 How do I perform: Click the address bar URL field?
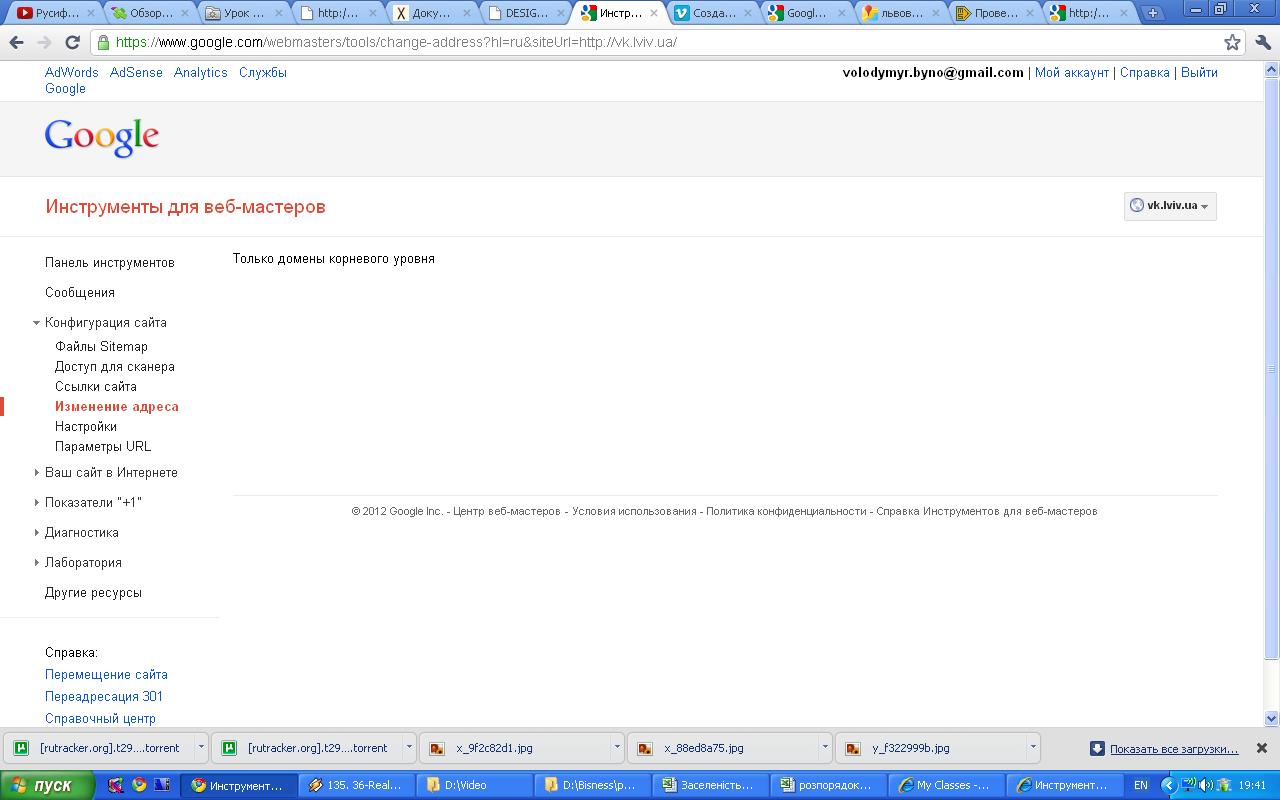pyautogui.click(x=660, y=43)
